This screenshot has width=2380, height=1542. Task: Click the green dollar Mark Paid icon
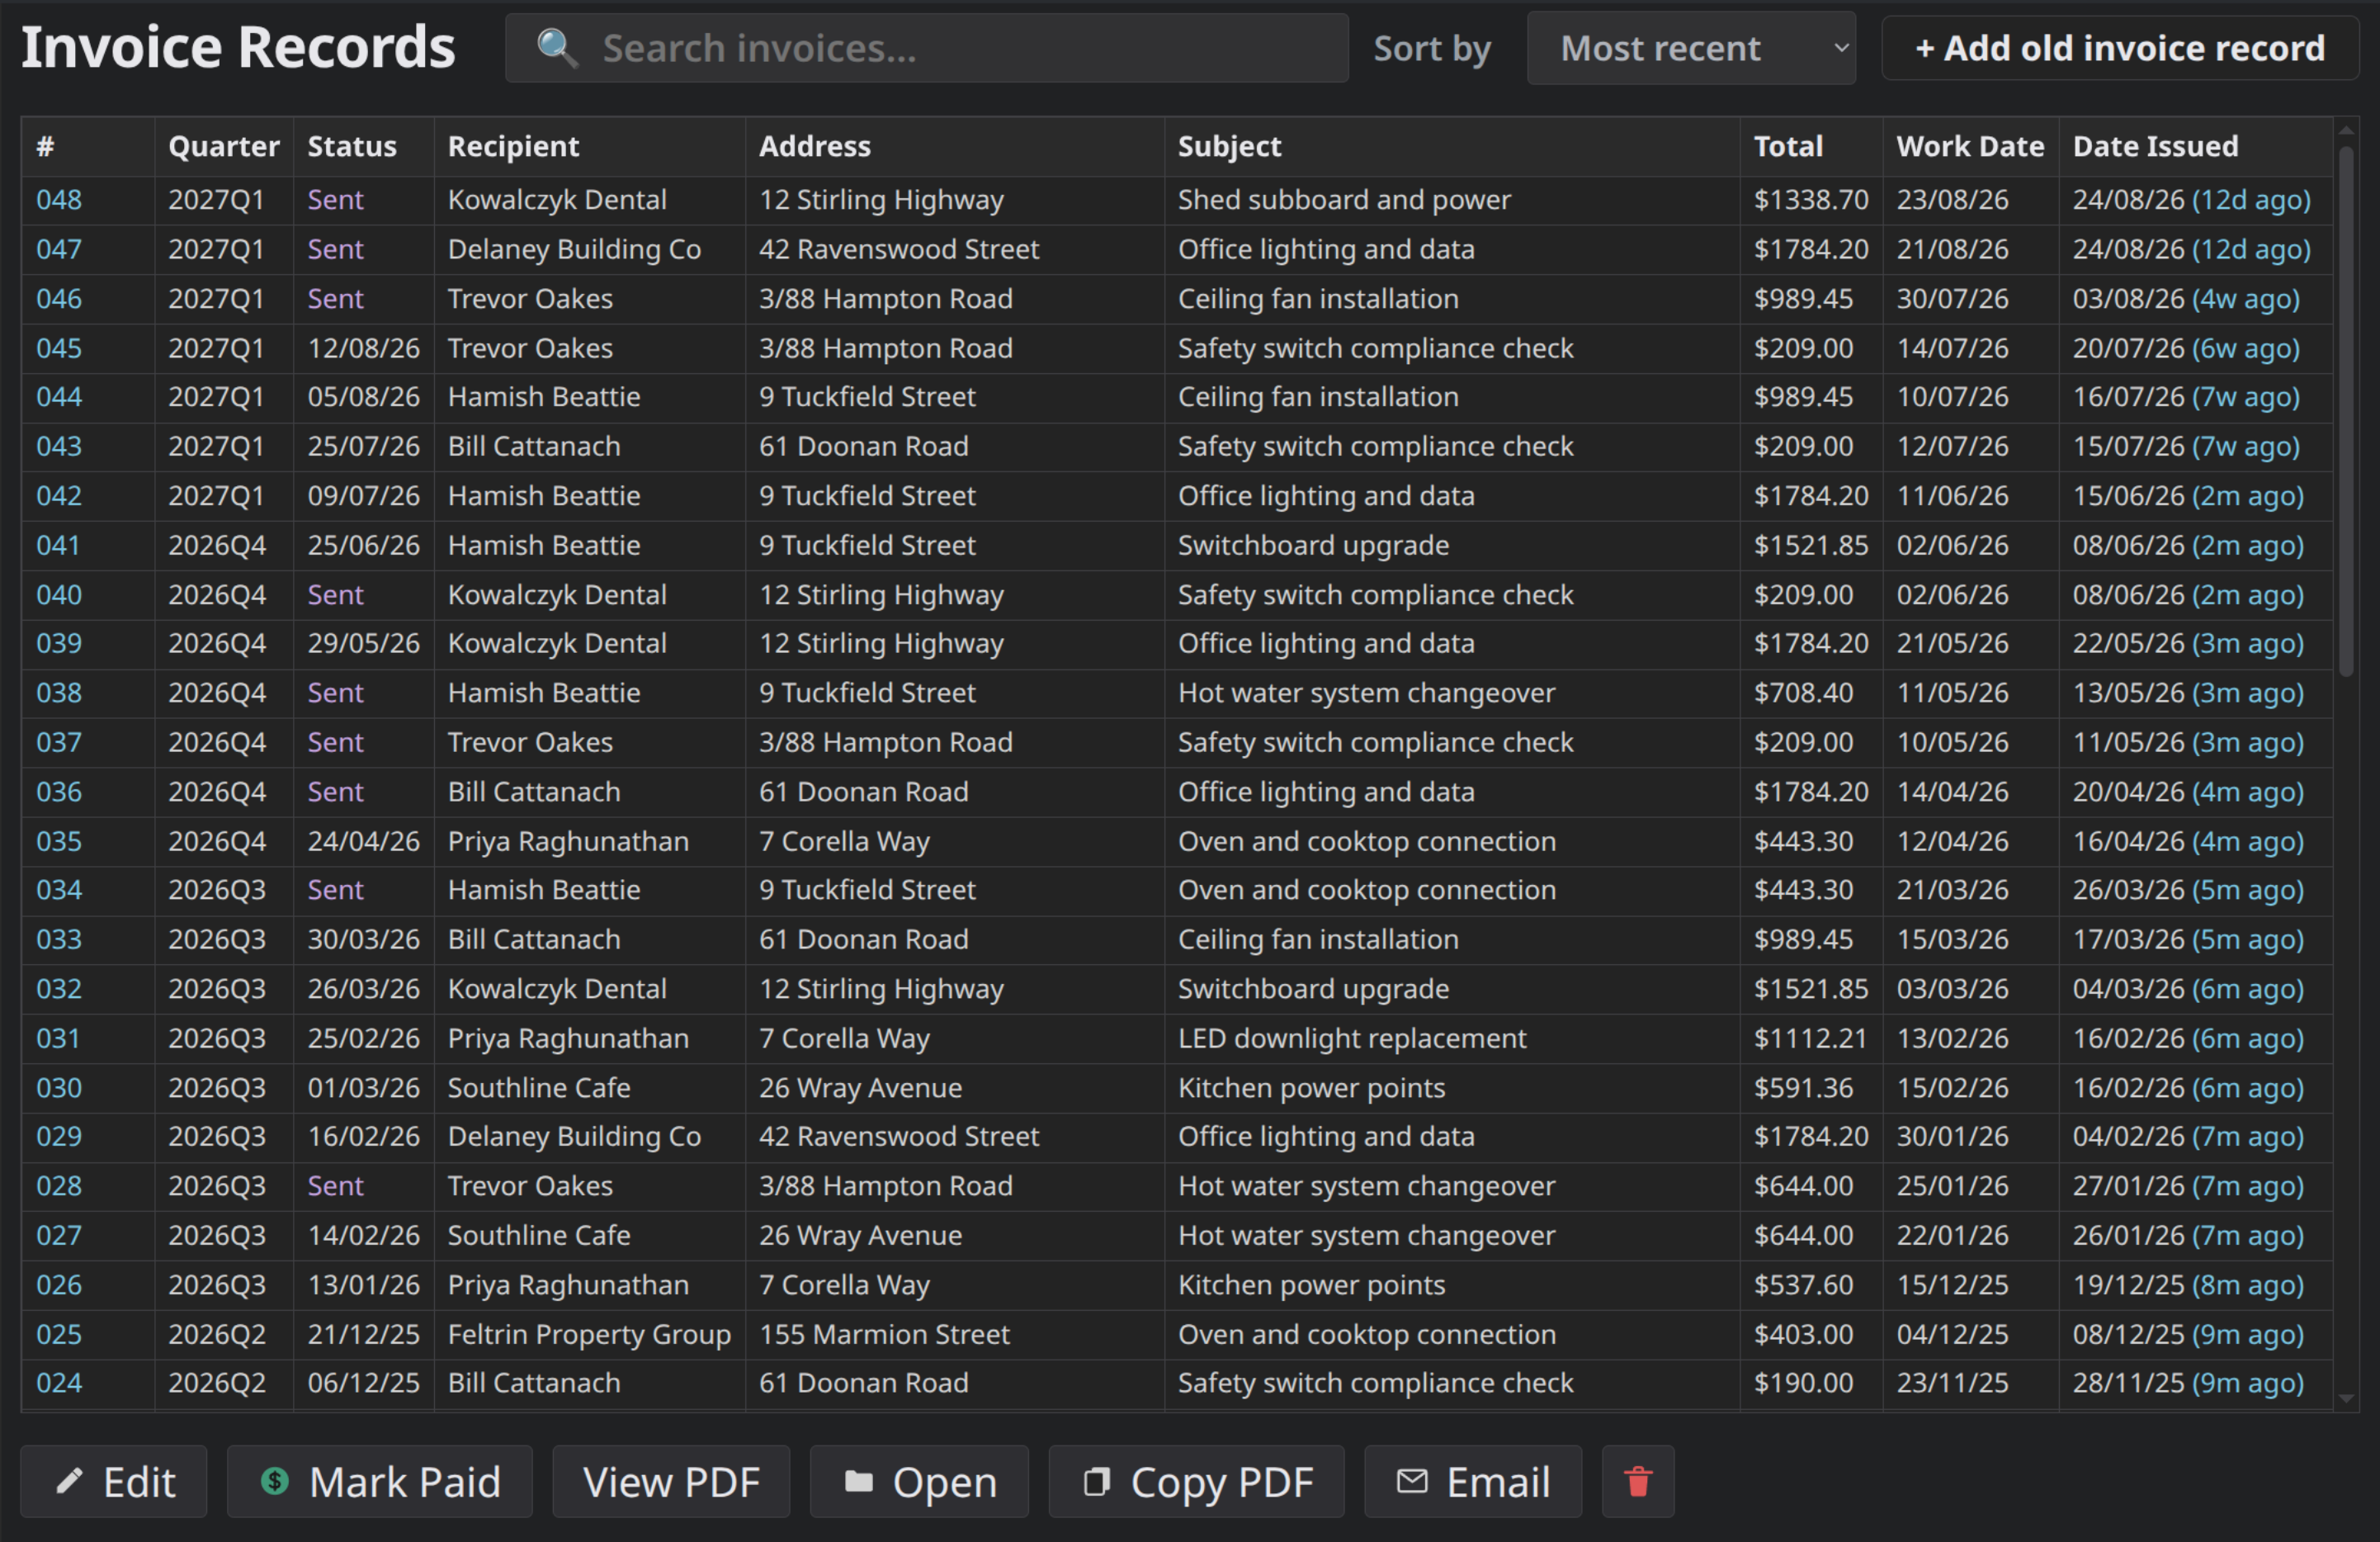tap(274, 1481)
